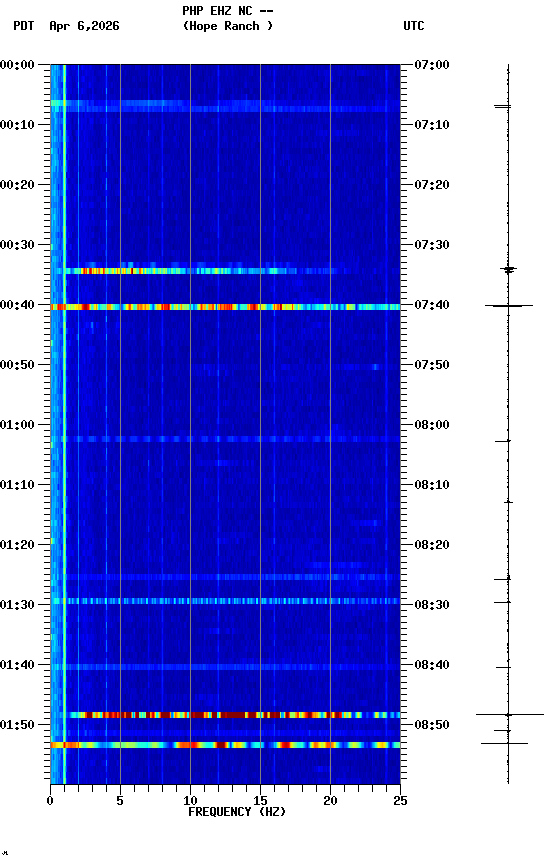
Task: Click the Hope Ranch station name
Action: pos(228,26)
